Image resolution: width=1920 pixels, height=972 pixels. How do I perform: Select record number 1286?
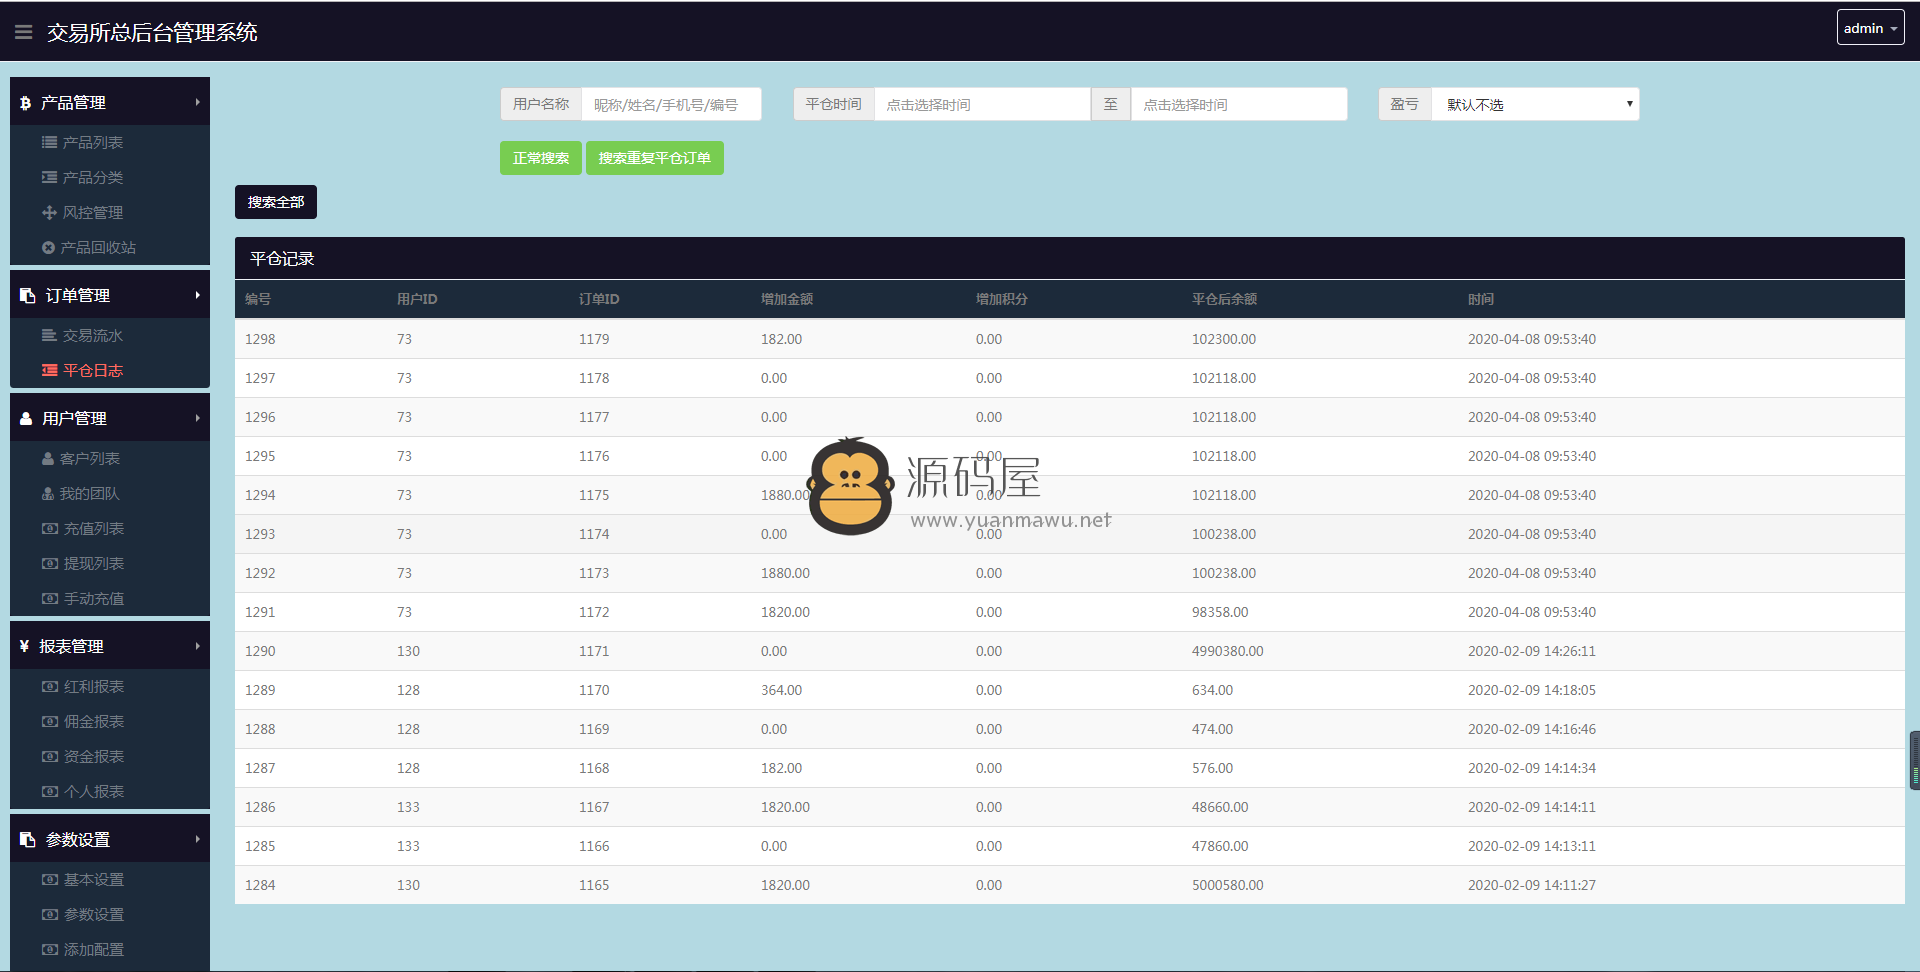coord(260,807)
